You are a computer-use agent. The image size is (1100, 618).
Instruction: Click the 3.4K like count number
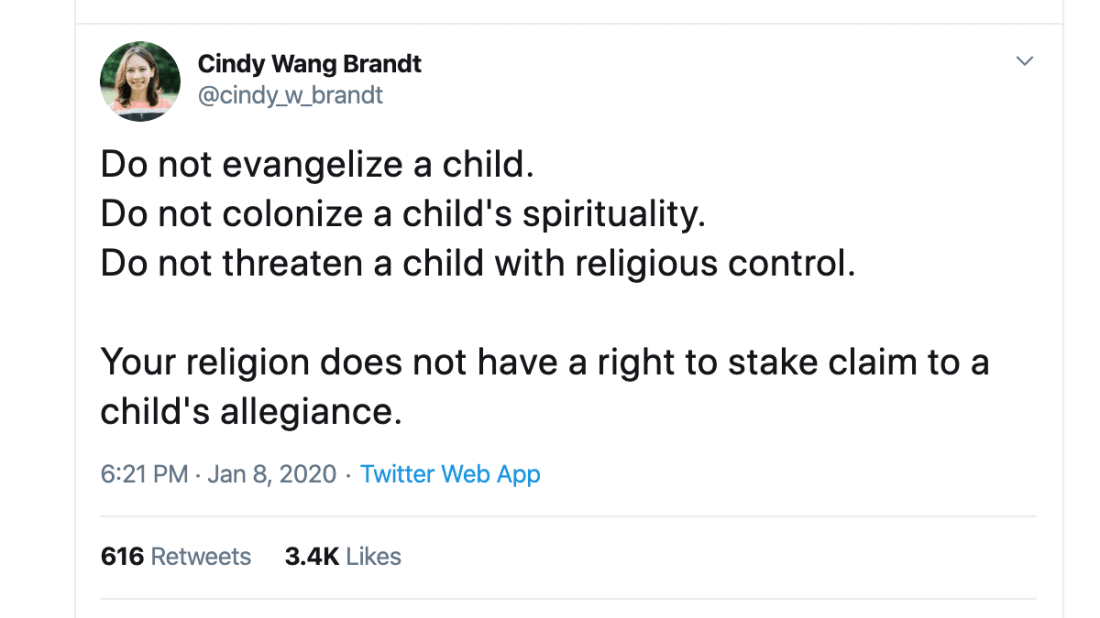[x=312, y=556]
